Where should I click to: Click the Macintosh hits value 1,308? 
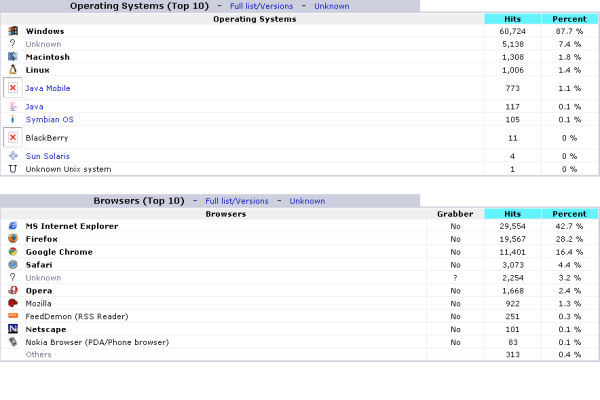pos(513,57)
